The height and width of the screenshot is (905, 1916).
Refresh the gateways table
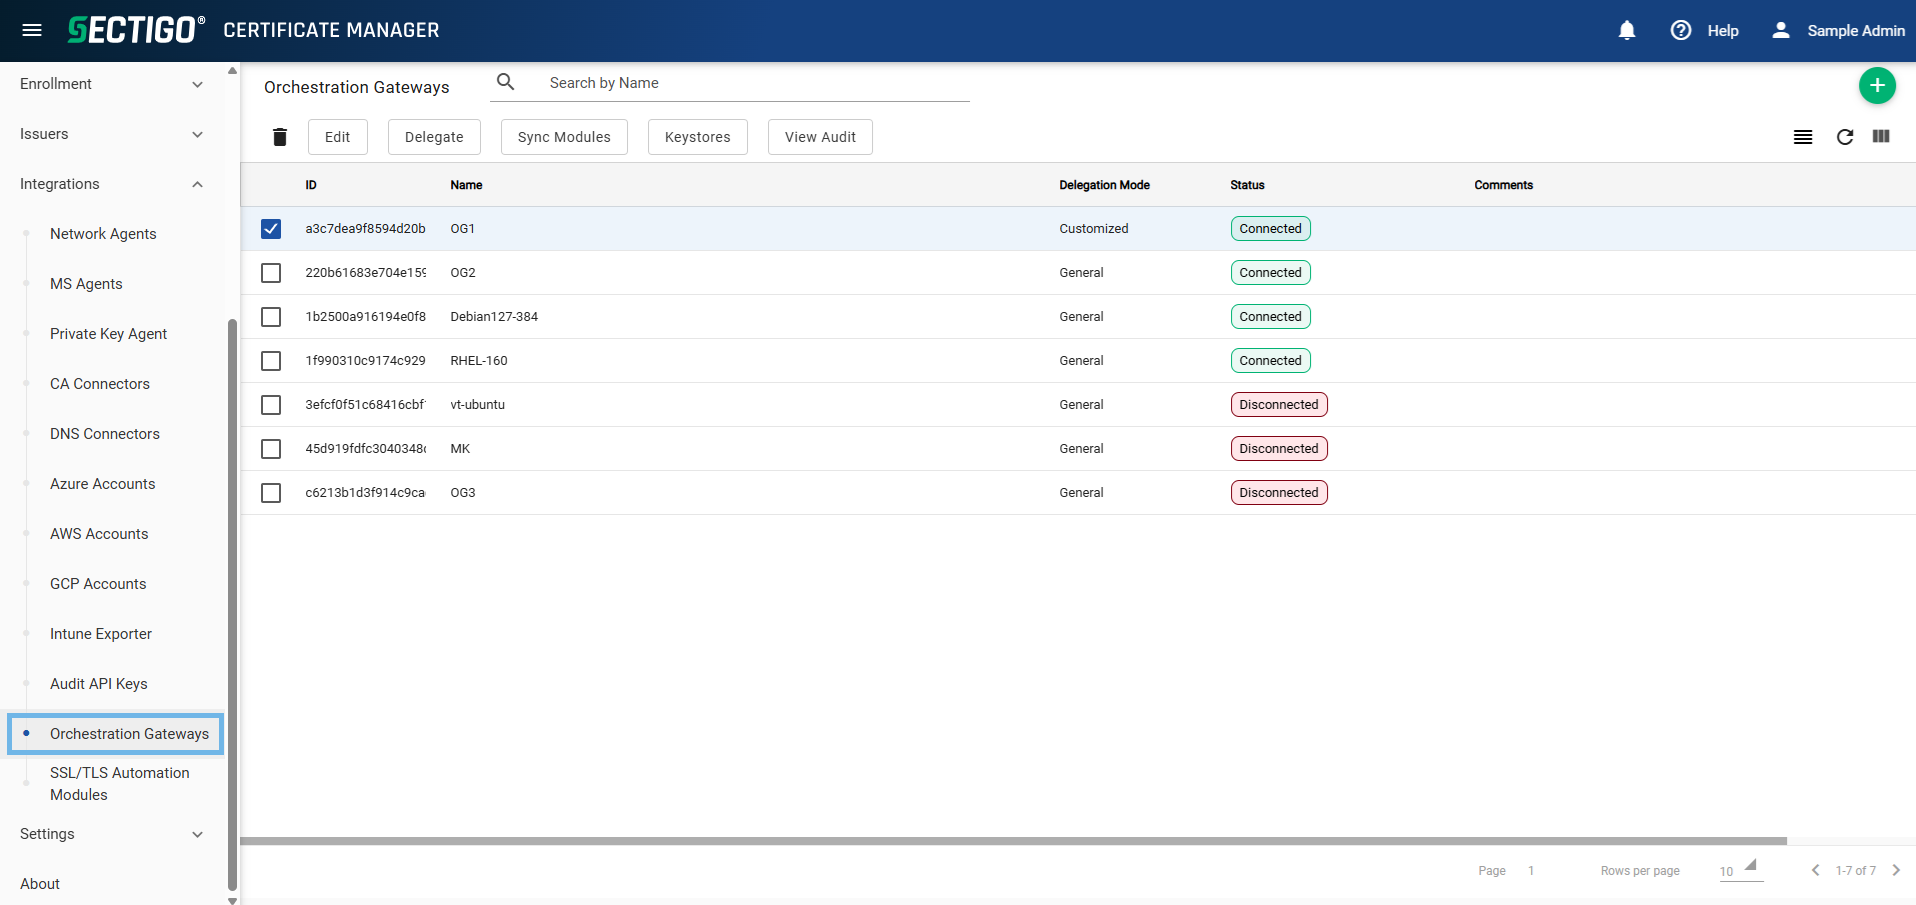(x=1845, y=137)
